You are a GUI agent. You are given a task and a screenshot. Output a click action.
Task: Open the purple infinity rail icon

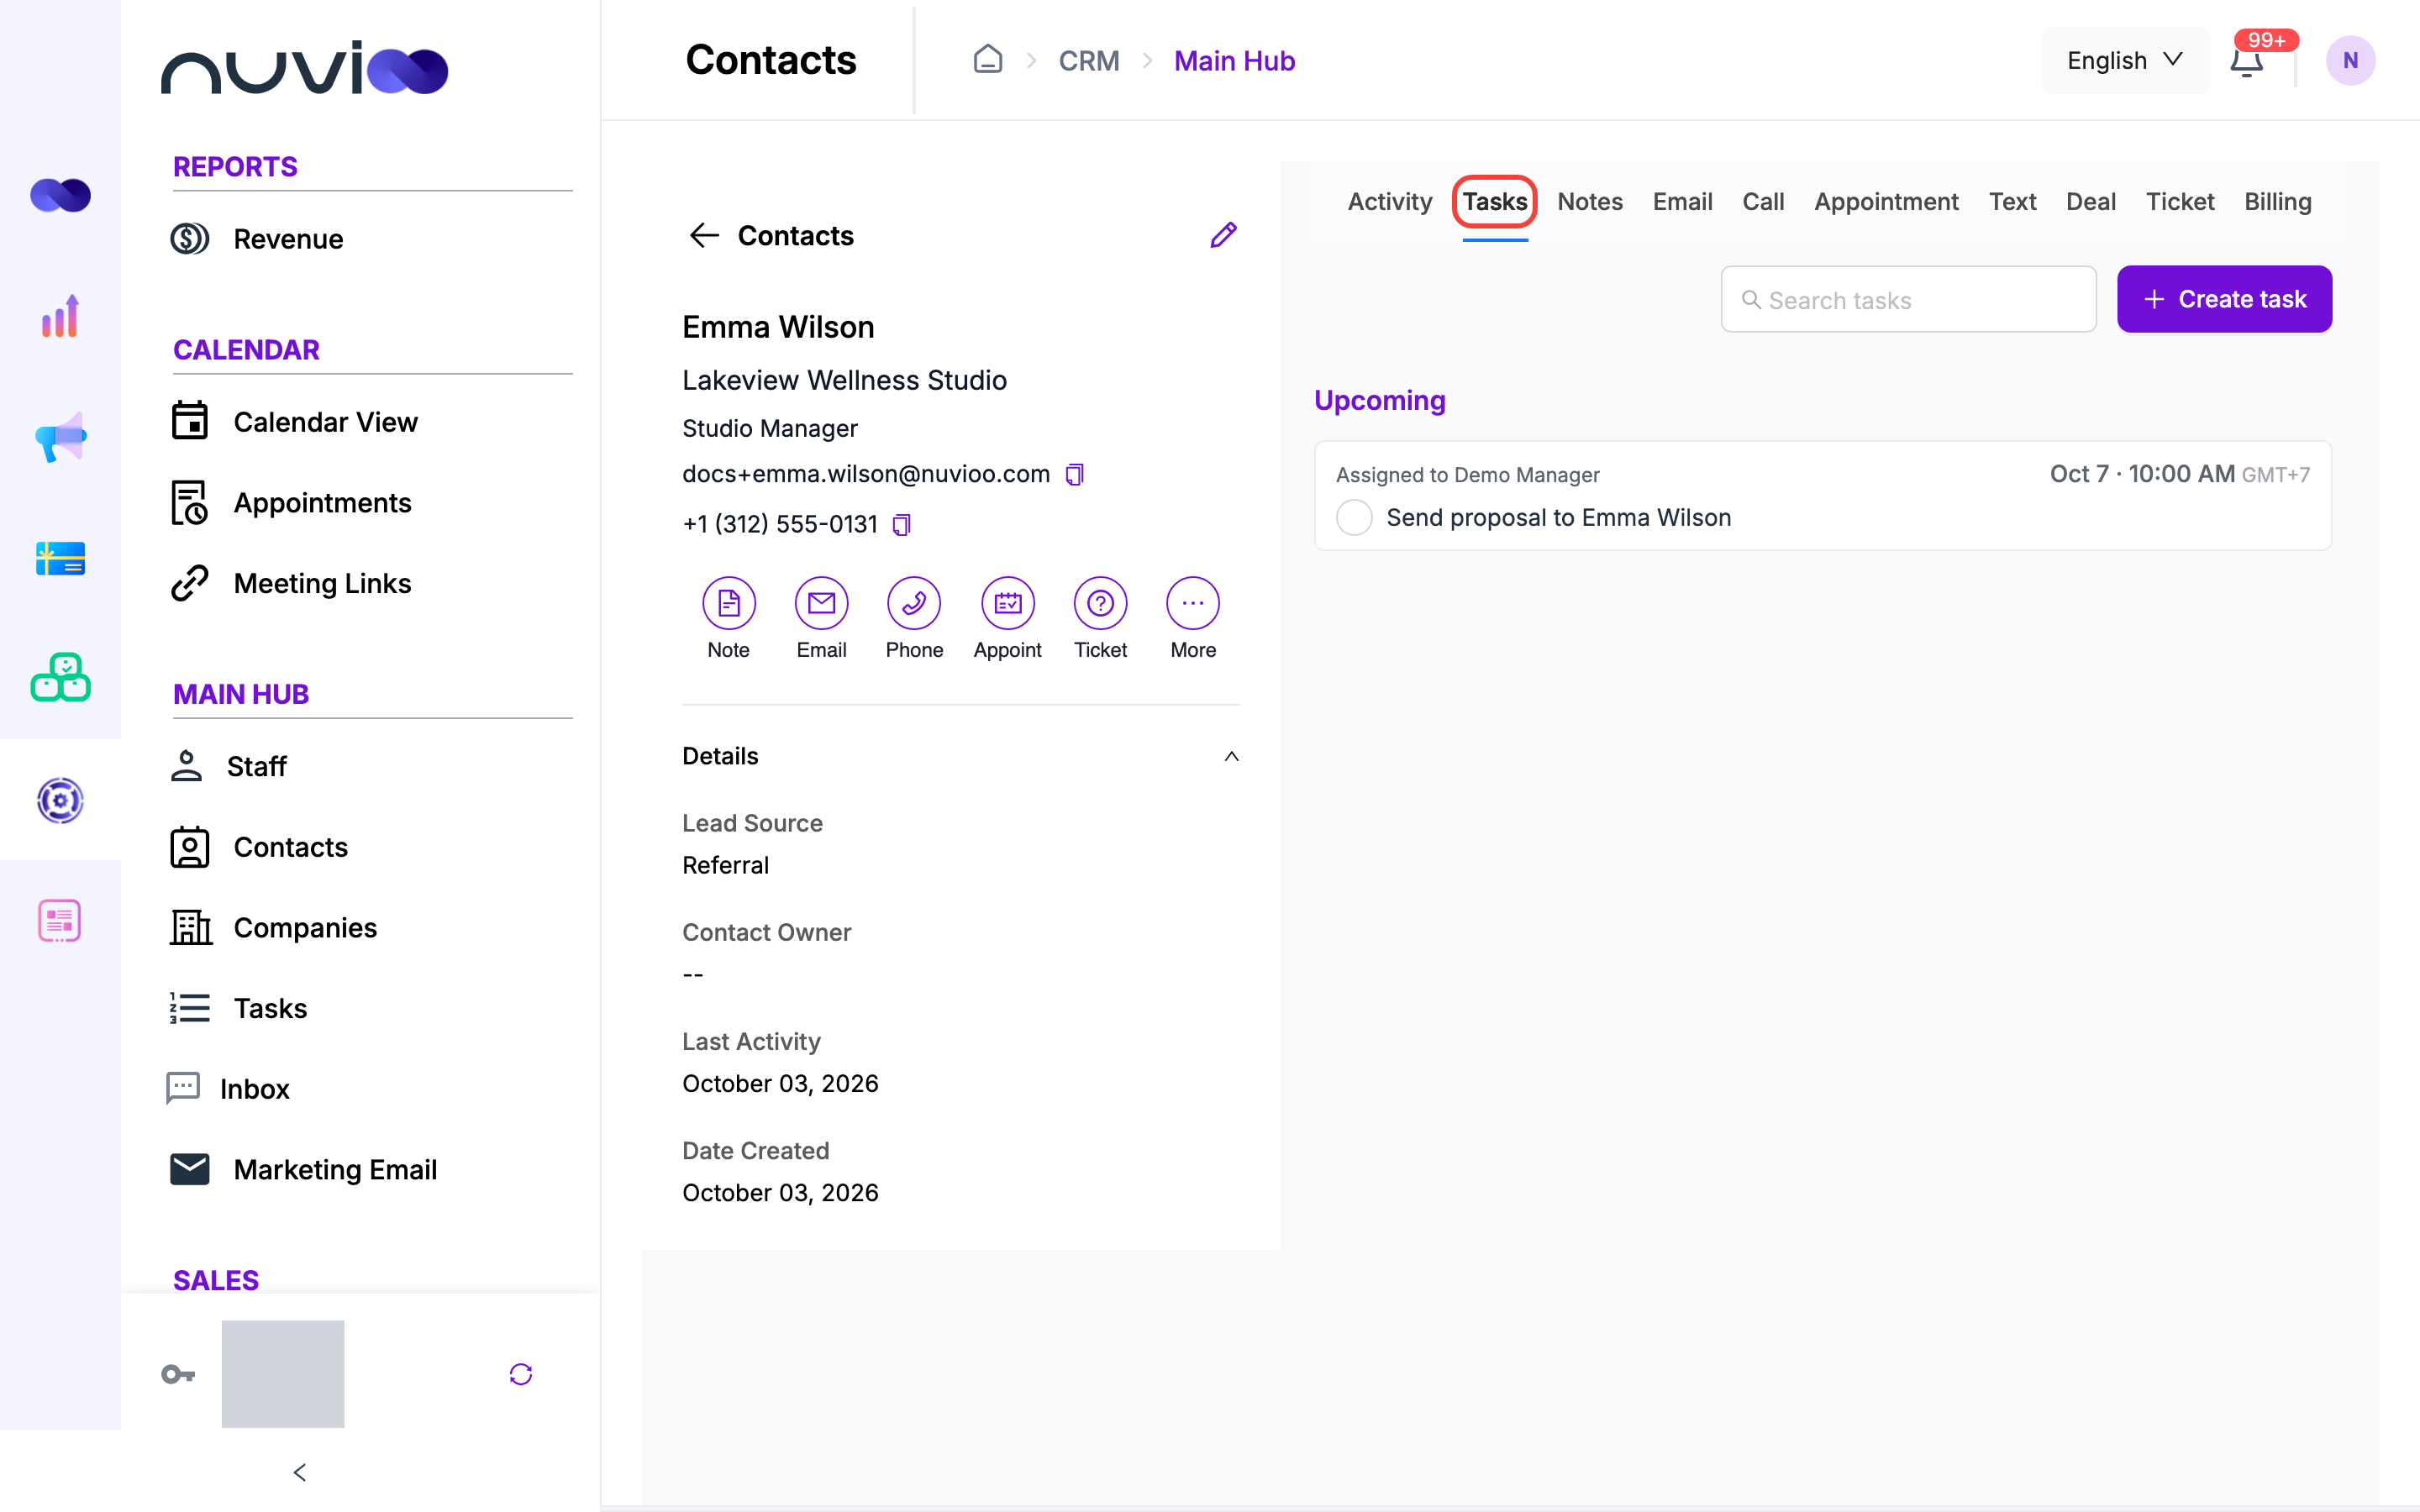60,195
